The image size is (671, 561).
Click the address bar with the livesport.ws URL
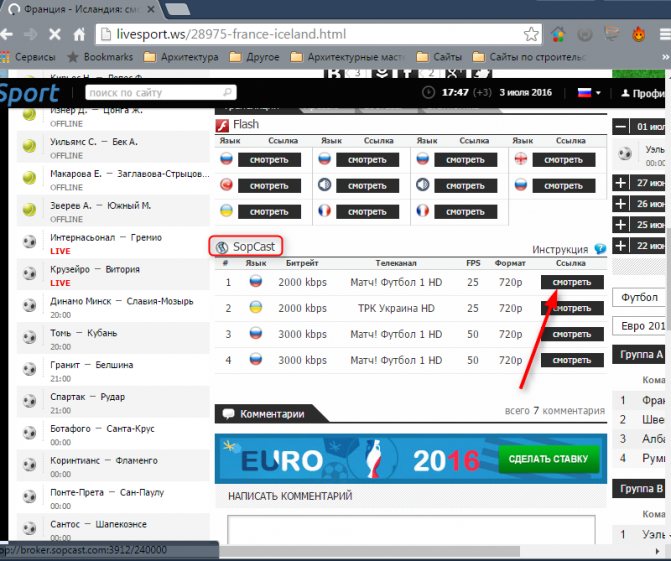(x=317, y=34)
